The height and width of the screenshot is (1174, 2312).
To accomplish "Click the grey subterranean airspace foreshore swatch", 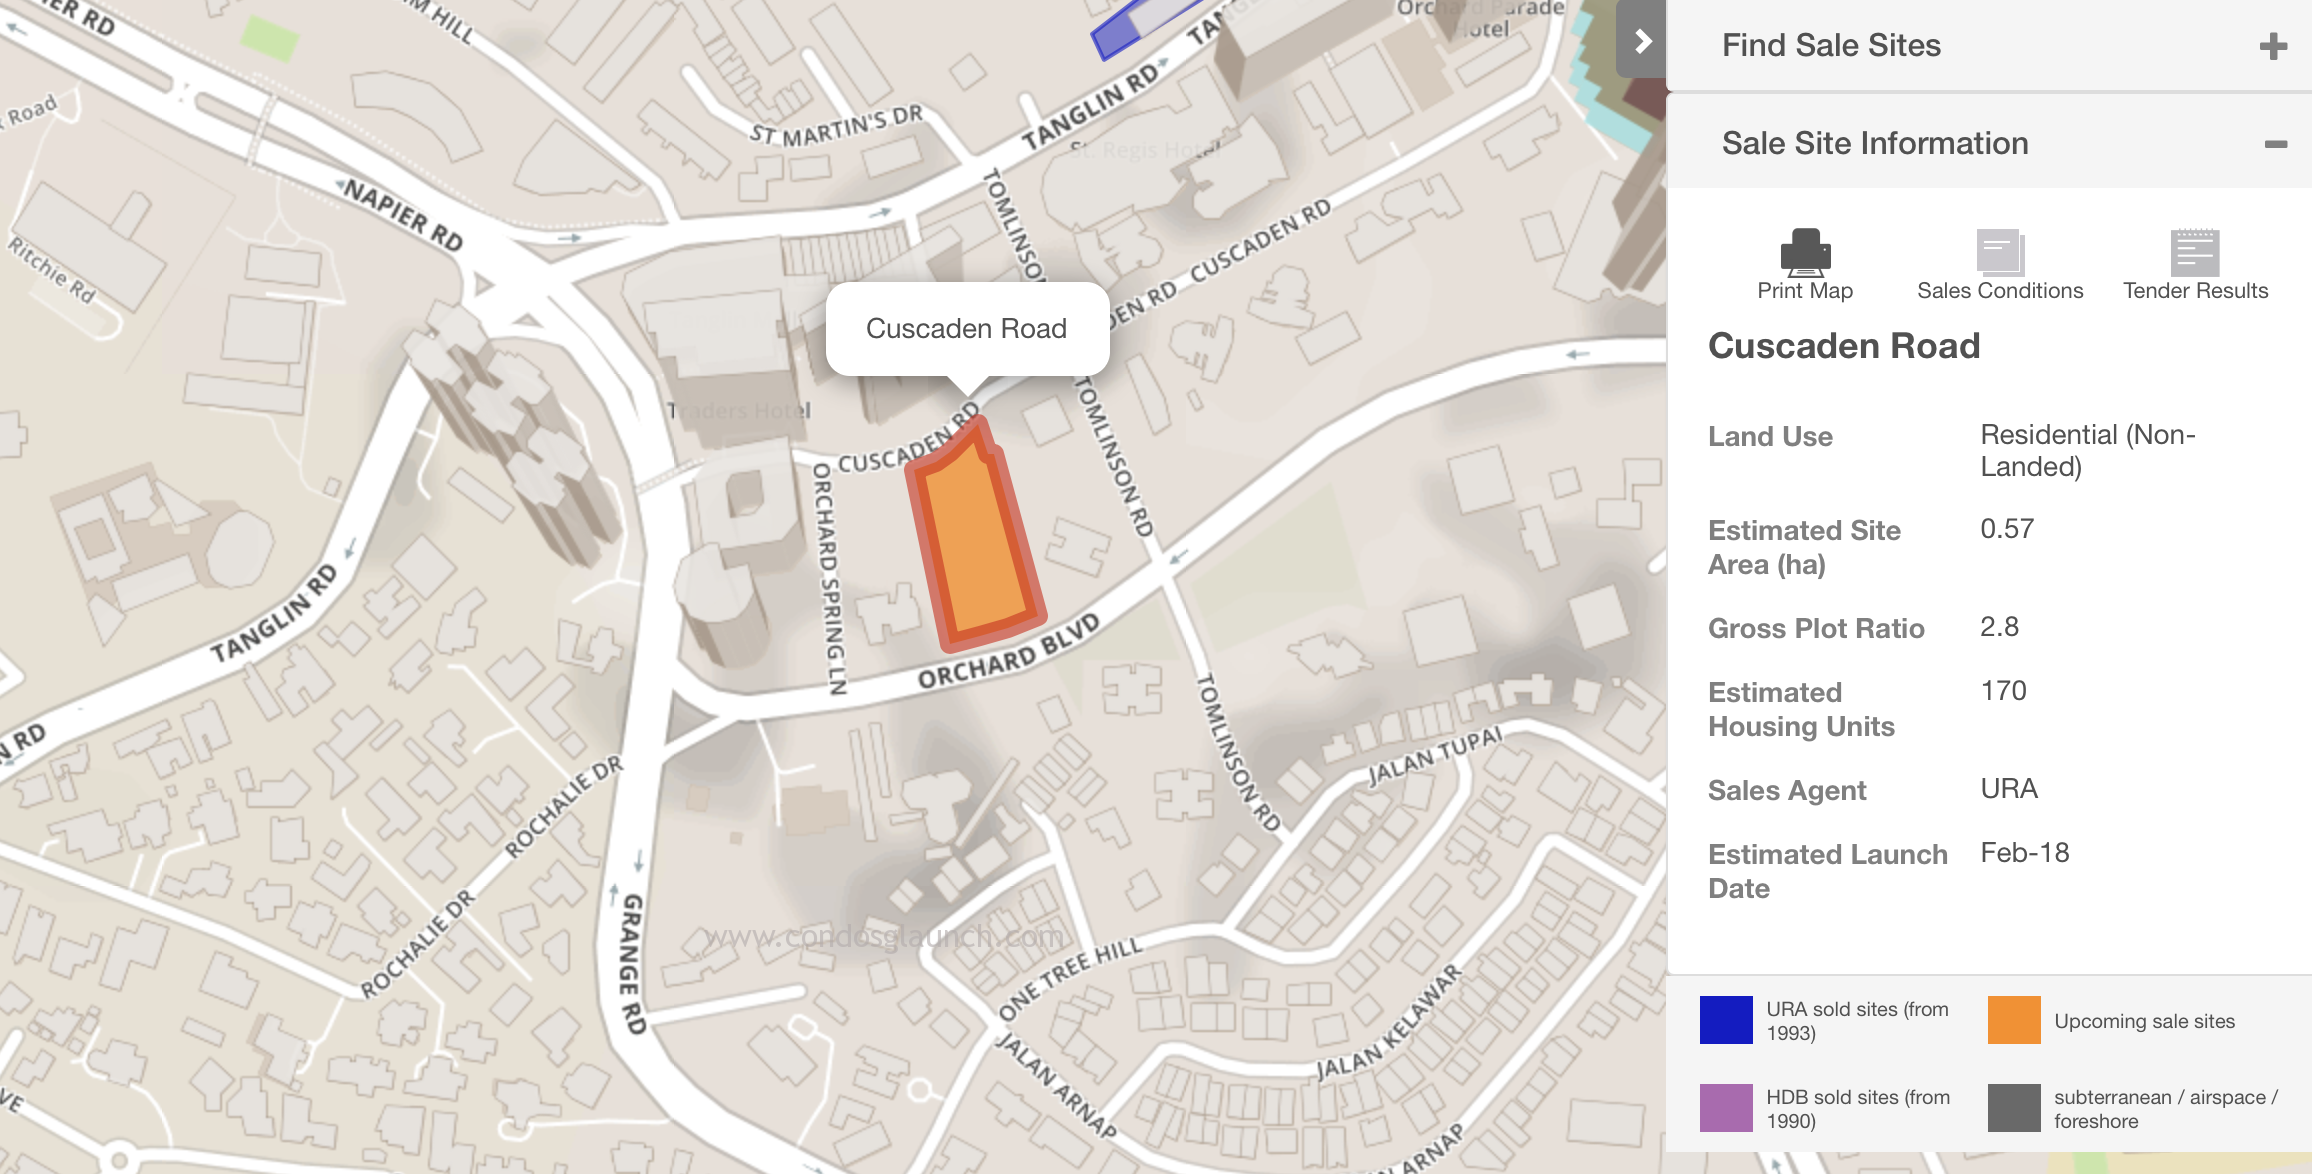I will tap(2014, 1108).
